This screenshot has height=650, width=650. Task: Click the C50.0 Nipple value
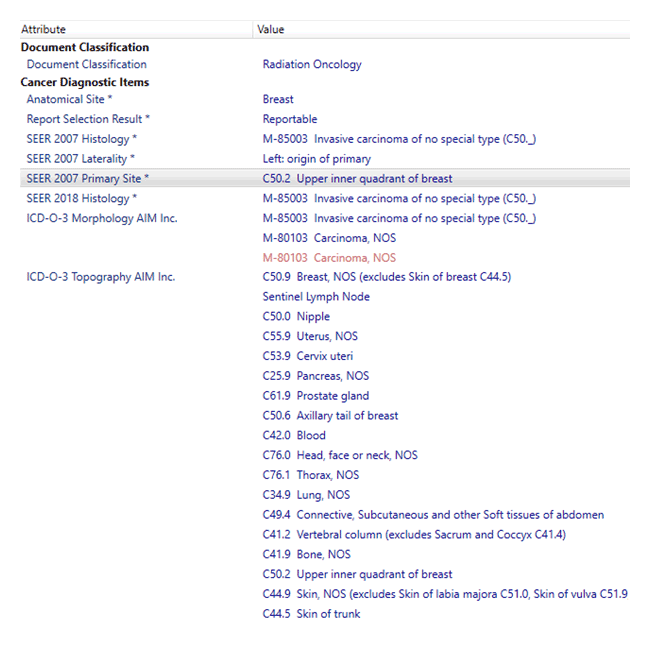click(x=296, y=317)
